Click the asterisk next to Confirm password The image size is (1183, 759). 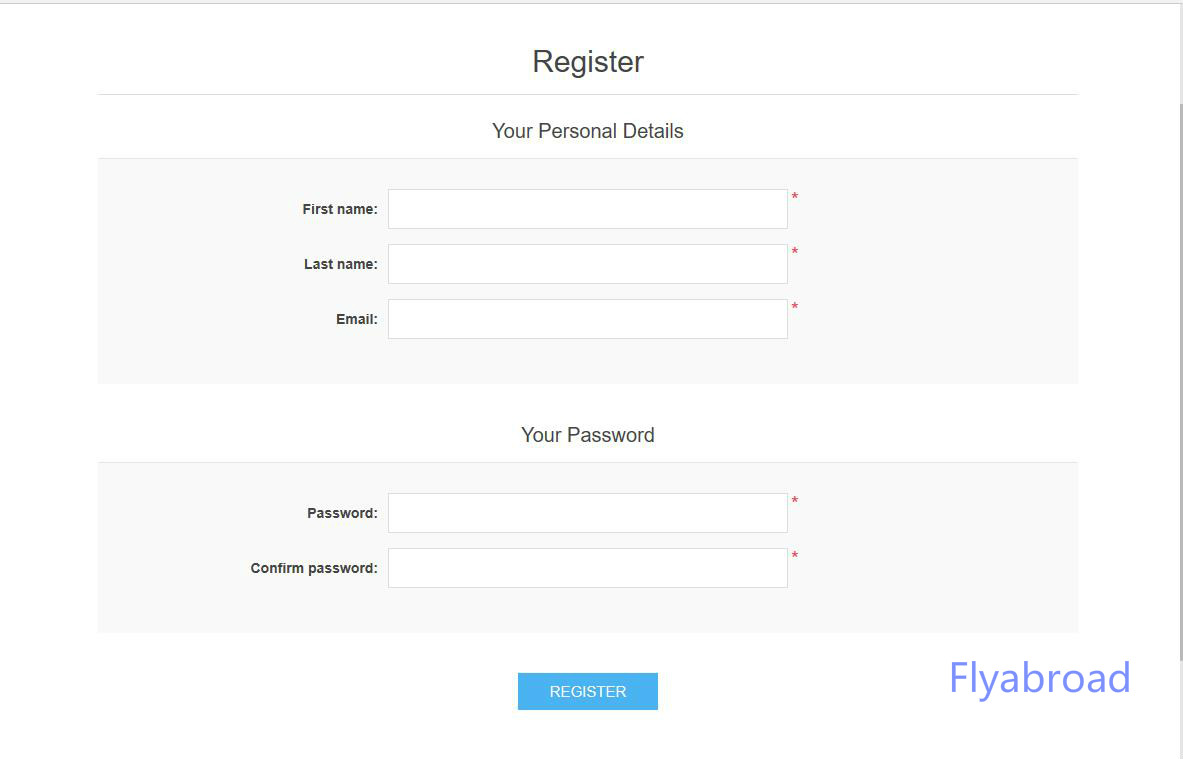(795, 557)
